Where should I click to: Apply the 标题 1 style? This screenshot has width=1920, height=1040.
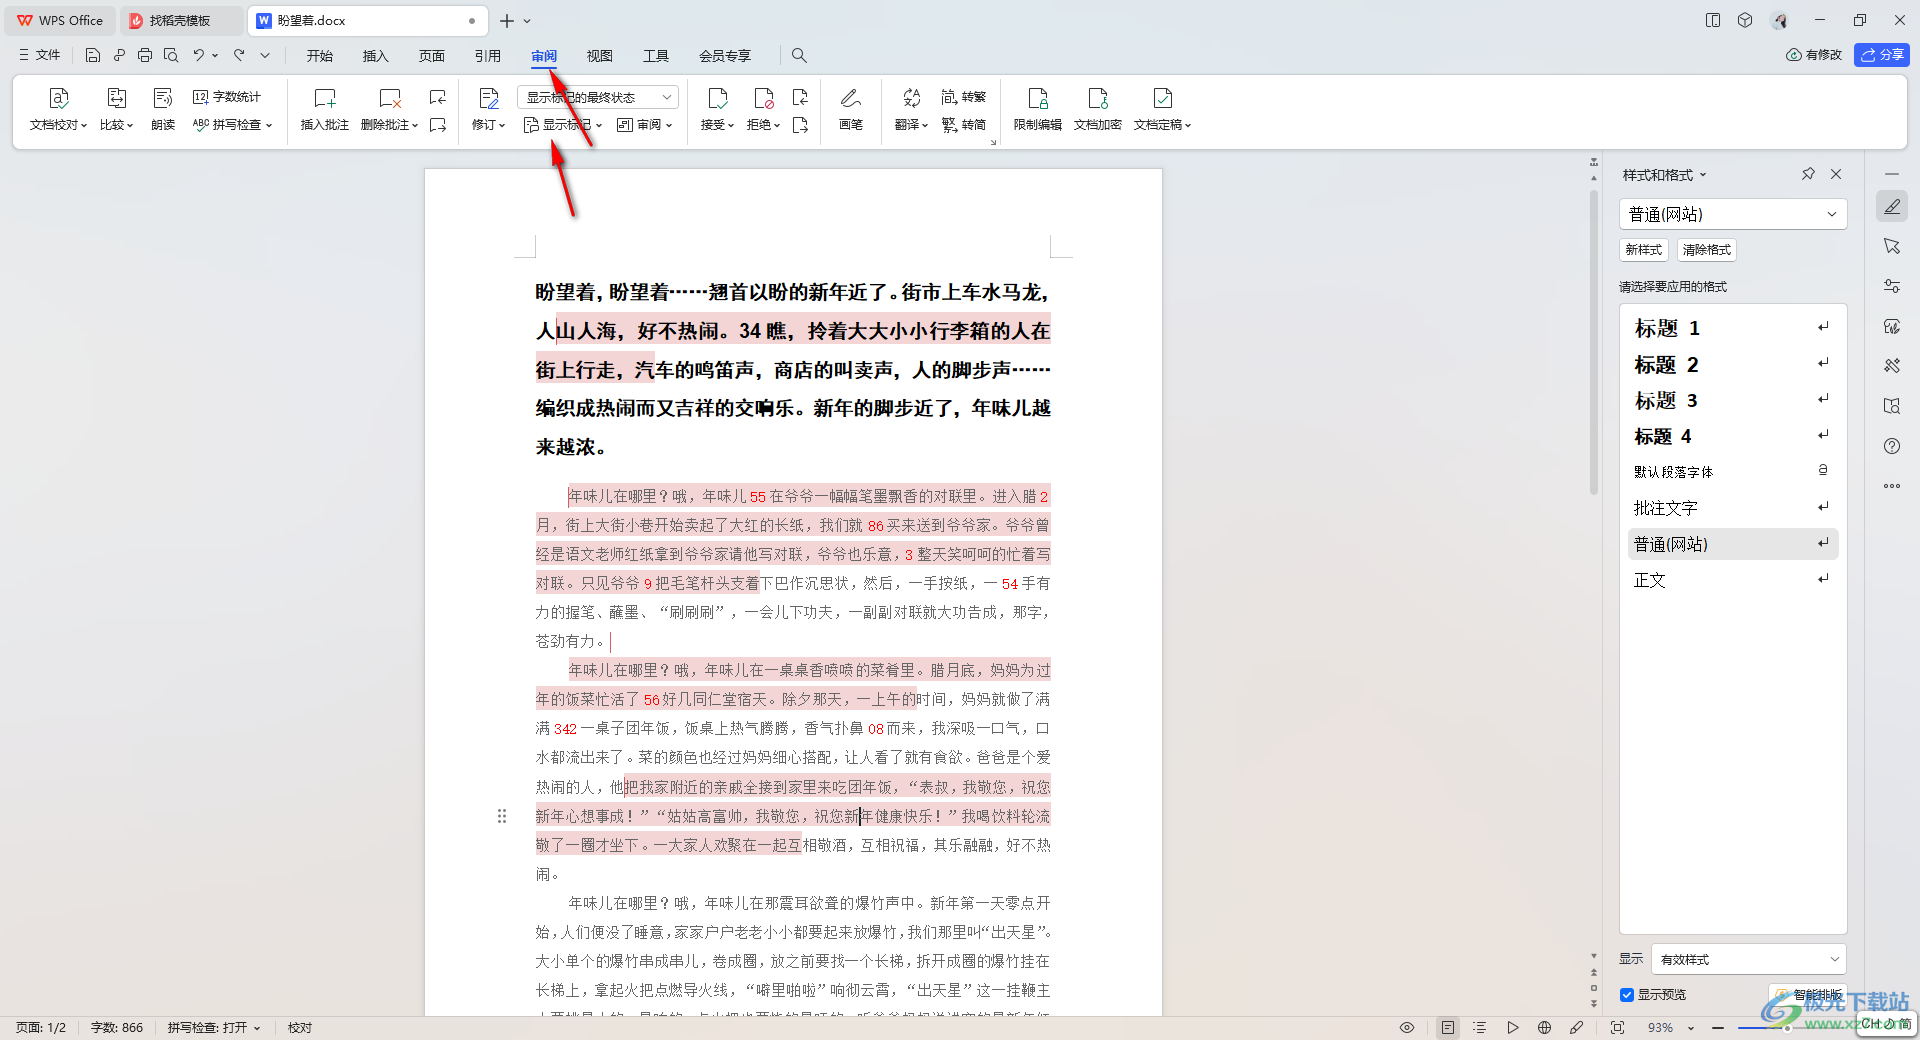[1733, 328]
